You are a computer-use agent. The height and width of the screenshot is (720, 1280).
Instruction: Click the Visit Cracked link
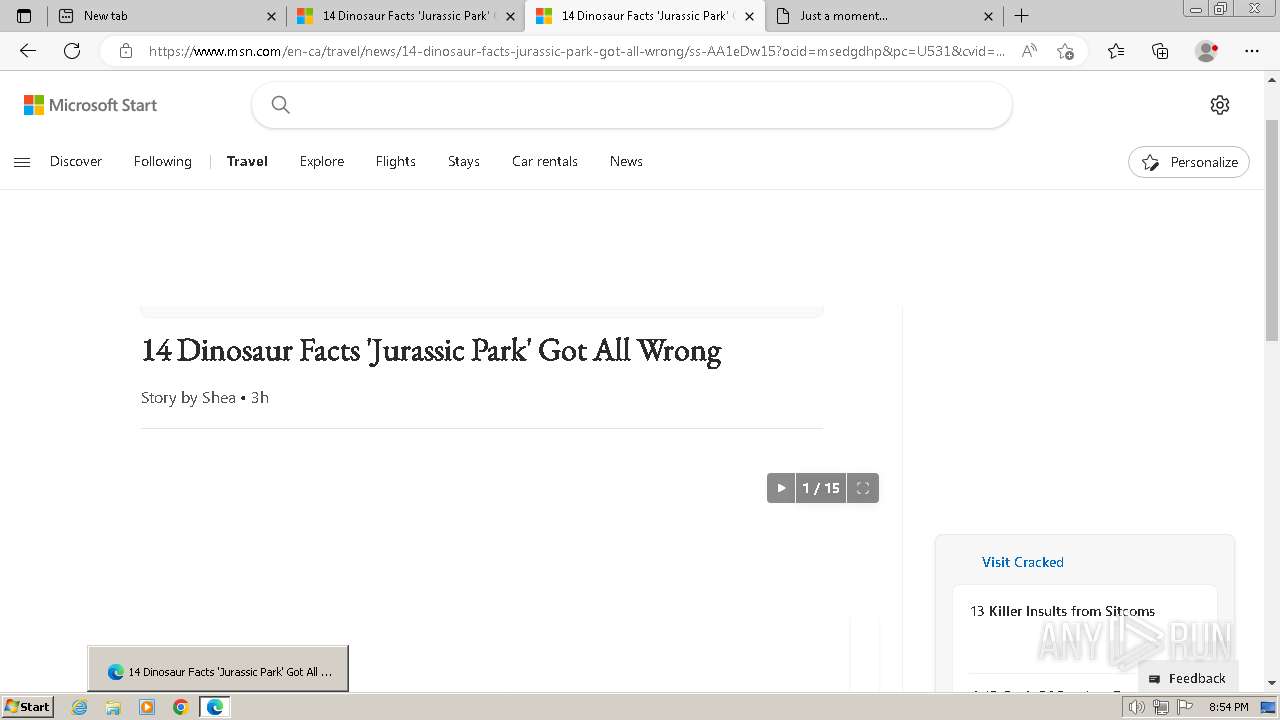click(1023, 562)
